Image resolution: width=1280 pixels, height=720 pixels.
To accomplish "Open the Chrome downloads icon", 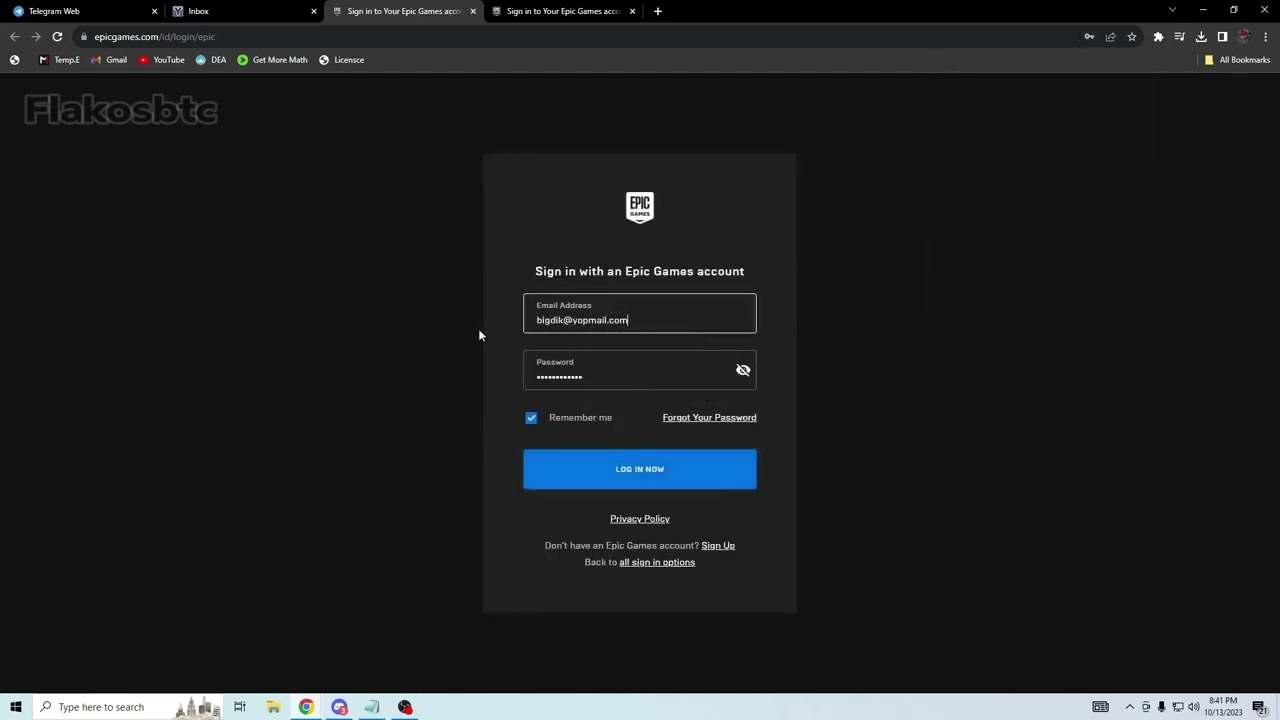I will 1201,37.
